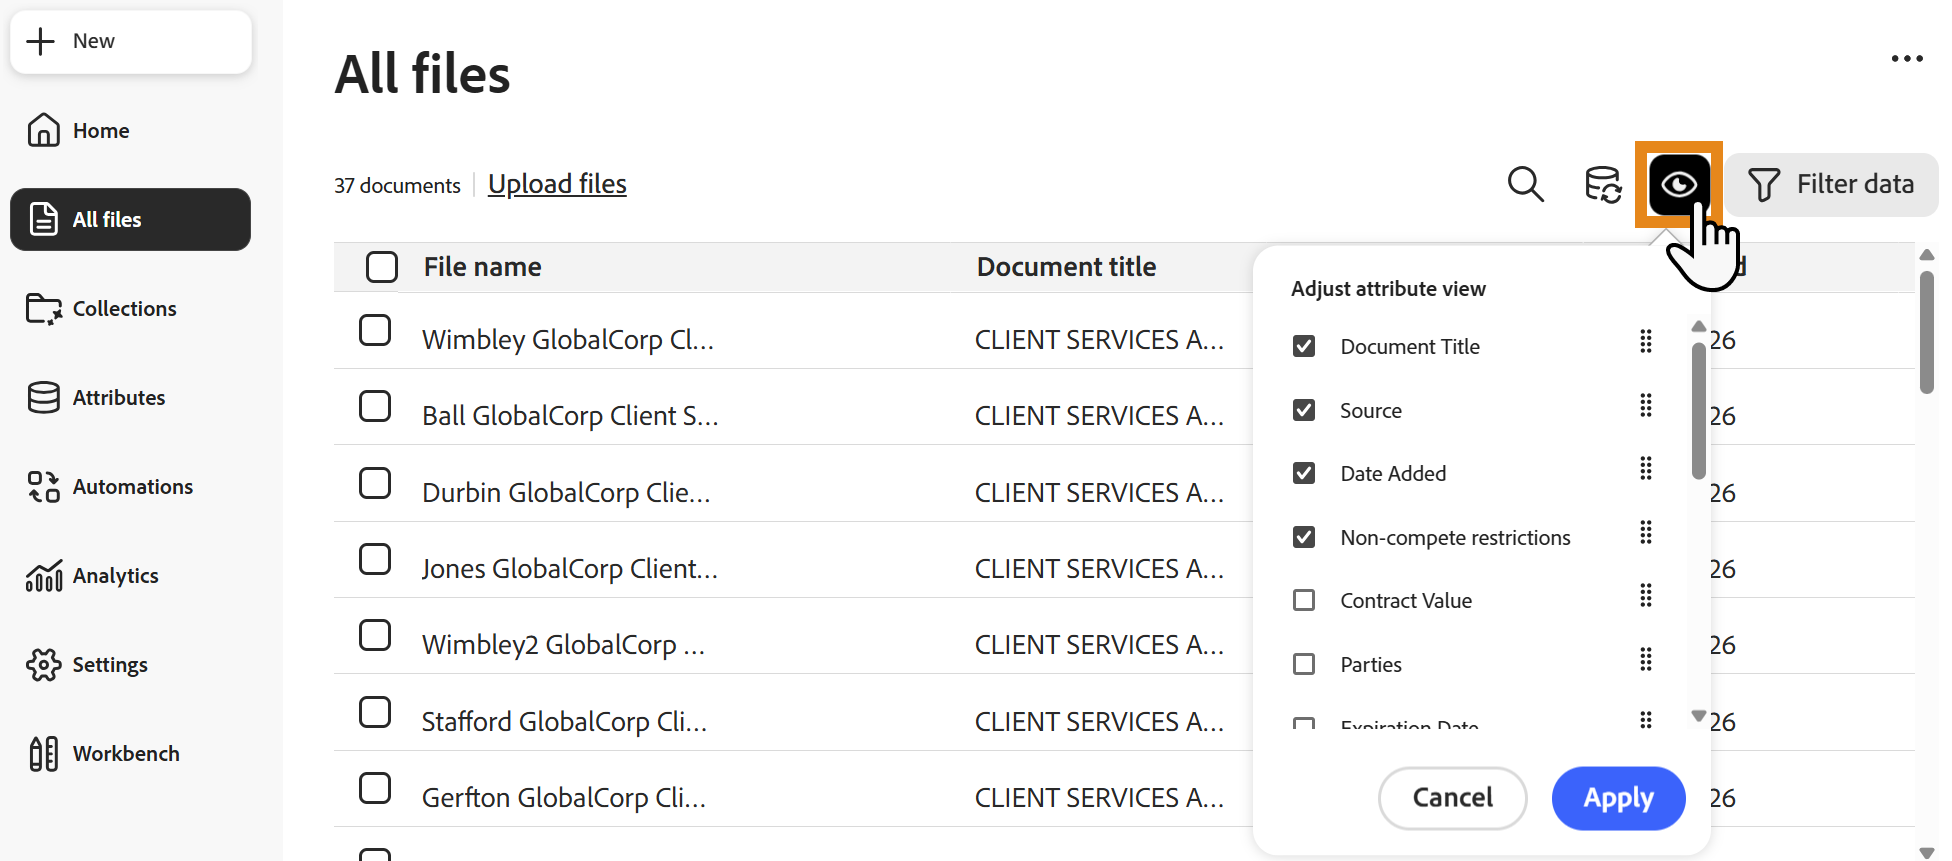The image size is (1952, 861).
Task: Open Settings in the sidebar
Action: 130,665
